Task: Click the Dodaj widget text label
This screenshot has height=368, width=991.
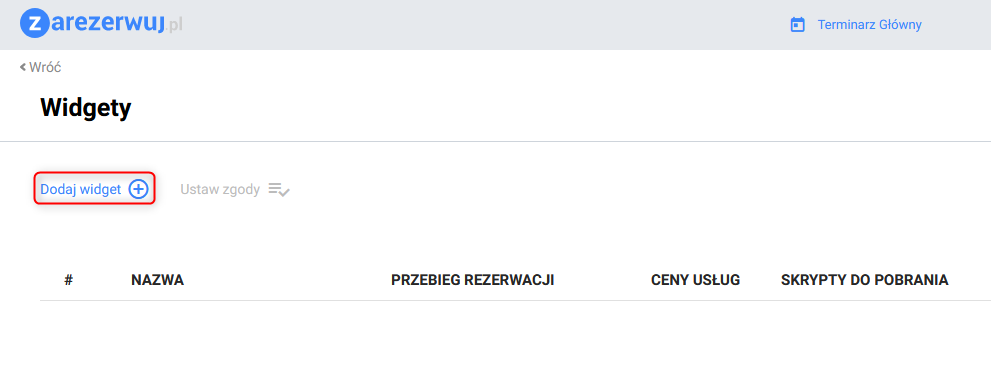Action: [x=80, y=189]
